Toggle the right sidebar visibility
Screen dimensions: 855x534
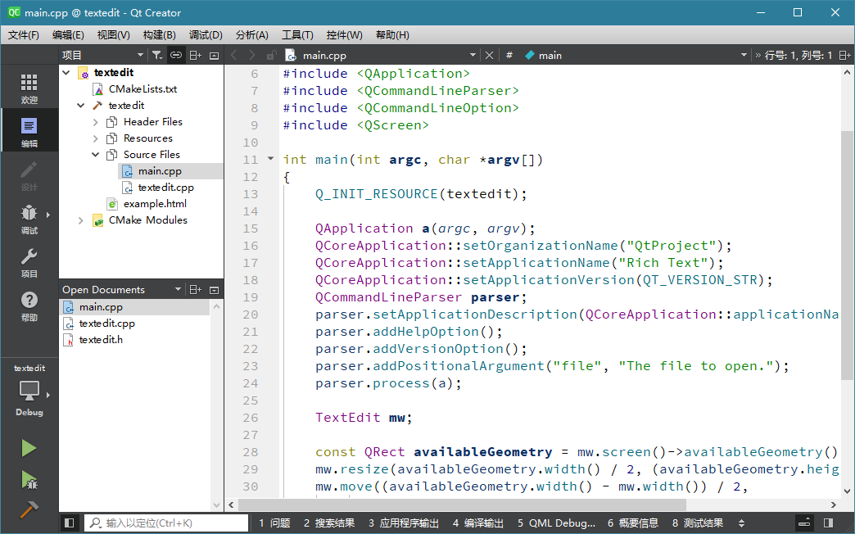pos(828,523)
